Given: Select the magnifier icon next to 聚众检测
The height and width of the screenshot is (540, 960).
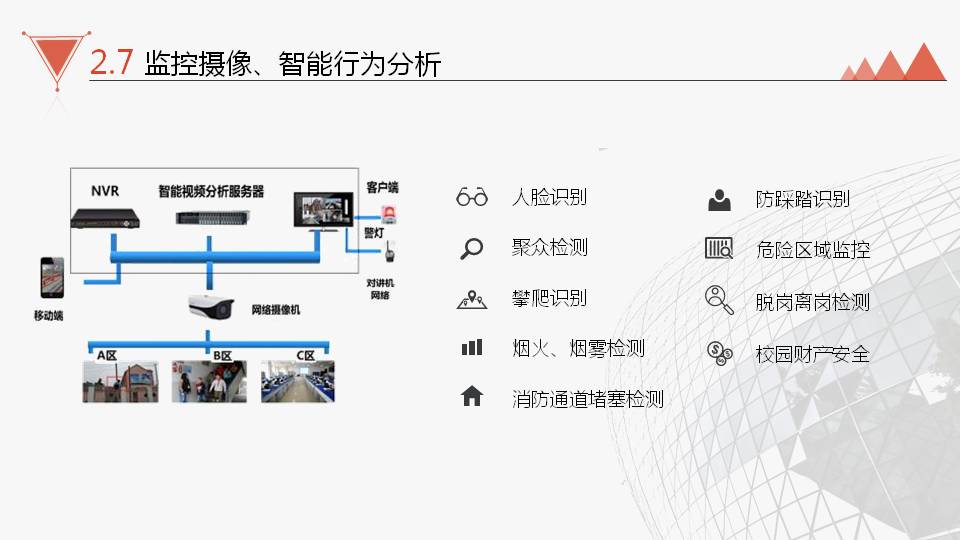Looking at the screenshot, I should click(471, 248).
